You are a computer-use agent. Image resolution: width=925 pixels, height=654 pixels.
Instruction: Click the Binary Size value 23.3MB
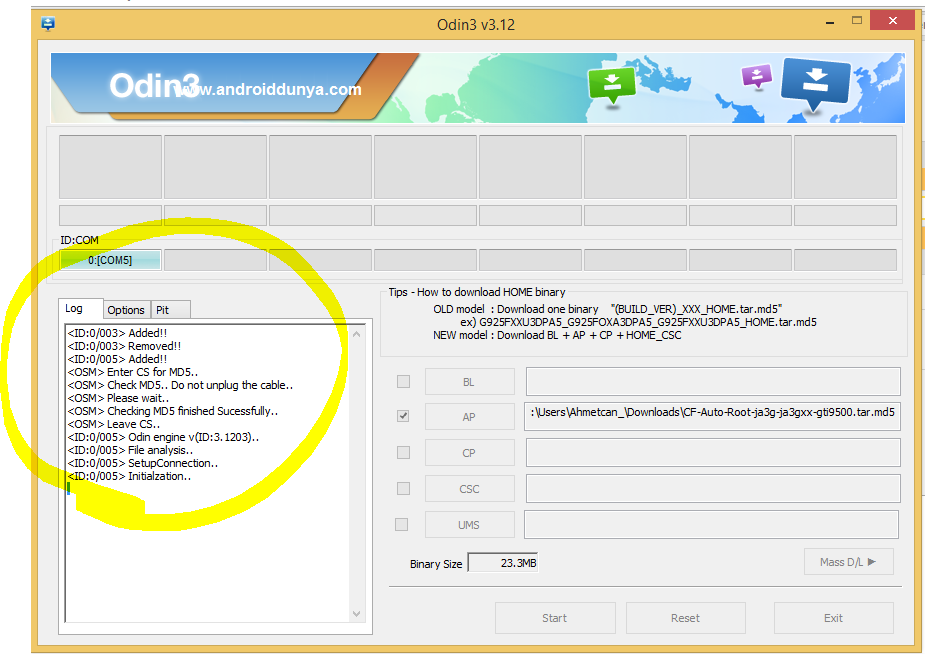tap(503, 563)
